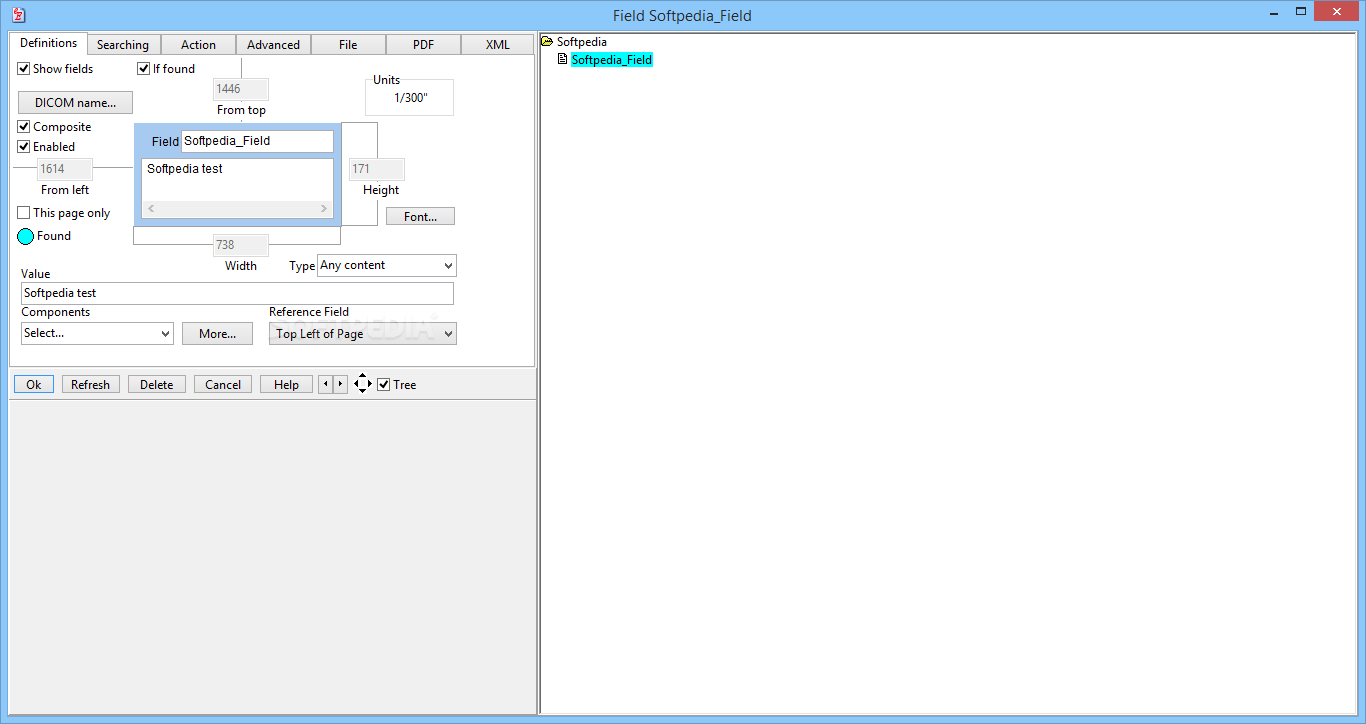Screen dimensions: 1366x724
Task: Click the Height field showing 171
Action: [x=377, y=169]
